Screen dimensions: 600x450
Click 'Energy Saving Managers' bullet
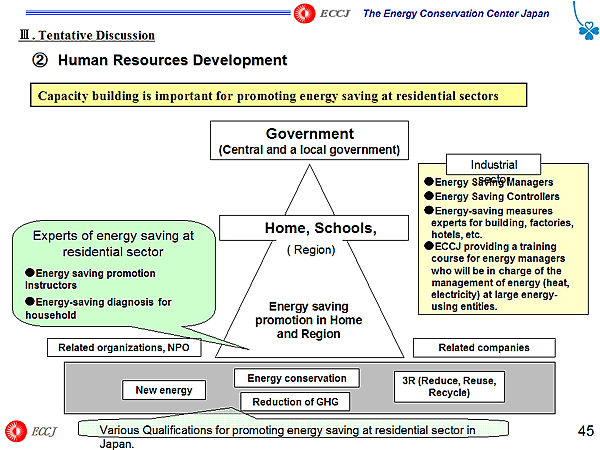(489, 182)
